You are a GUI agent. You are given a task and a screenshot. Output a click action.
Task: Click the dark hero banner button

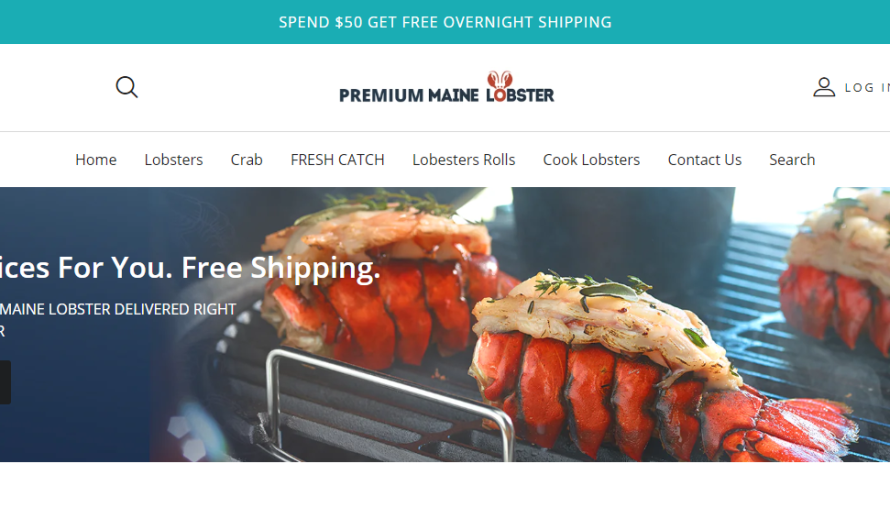[5, 382]
